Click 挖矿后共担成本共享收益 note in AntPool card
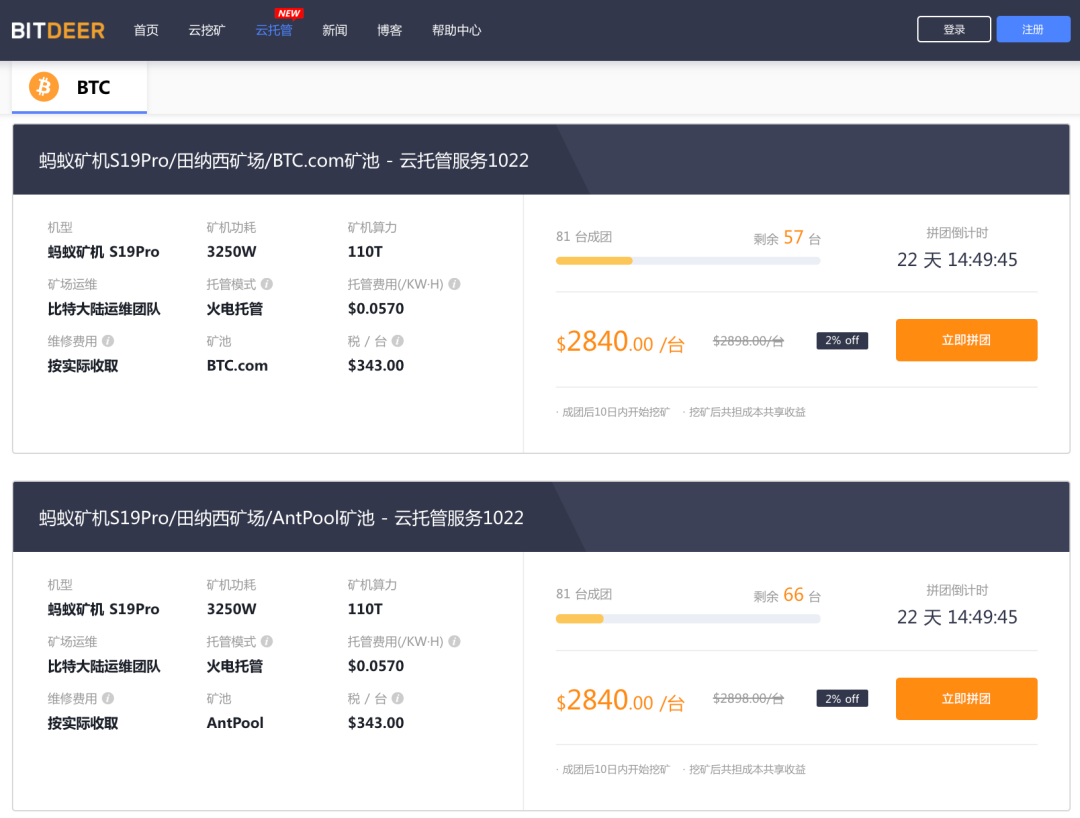Screen dimensions: 1080x818 click(x=747, y=769)
